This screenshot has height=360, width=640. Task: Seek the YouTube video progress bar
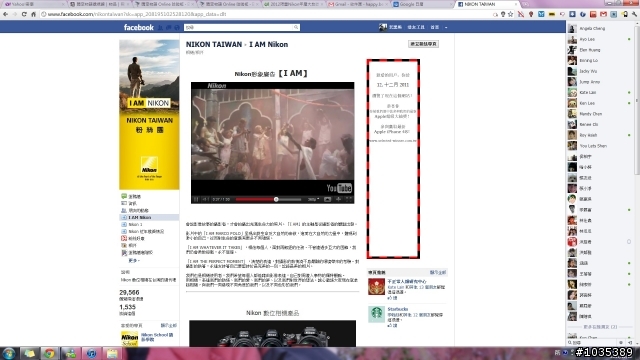pyautogui.click(x=268, y=199)
